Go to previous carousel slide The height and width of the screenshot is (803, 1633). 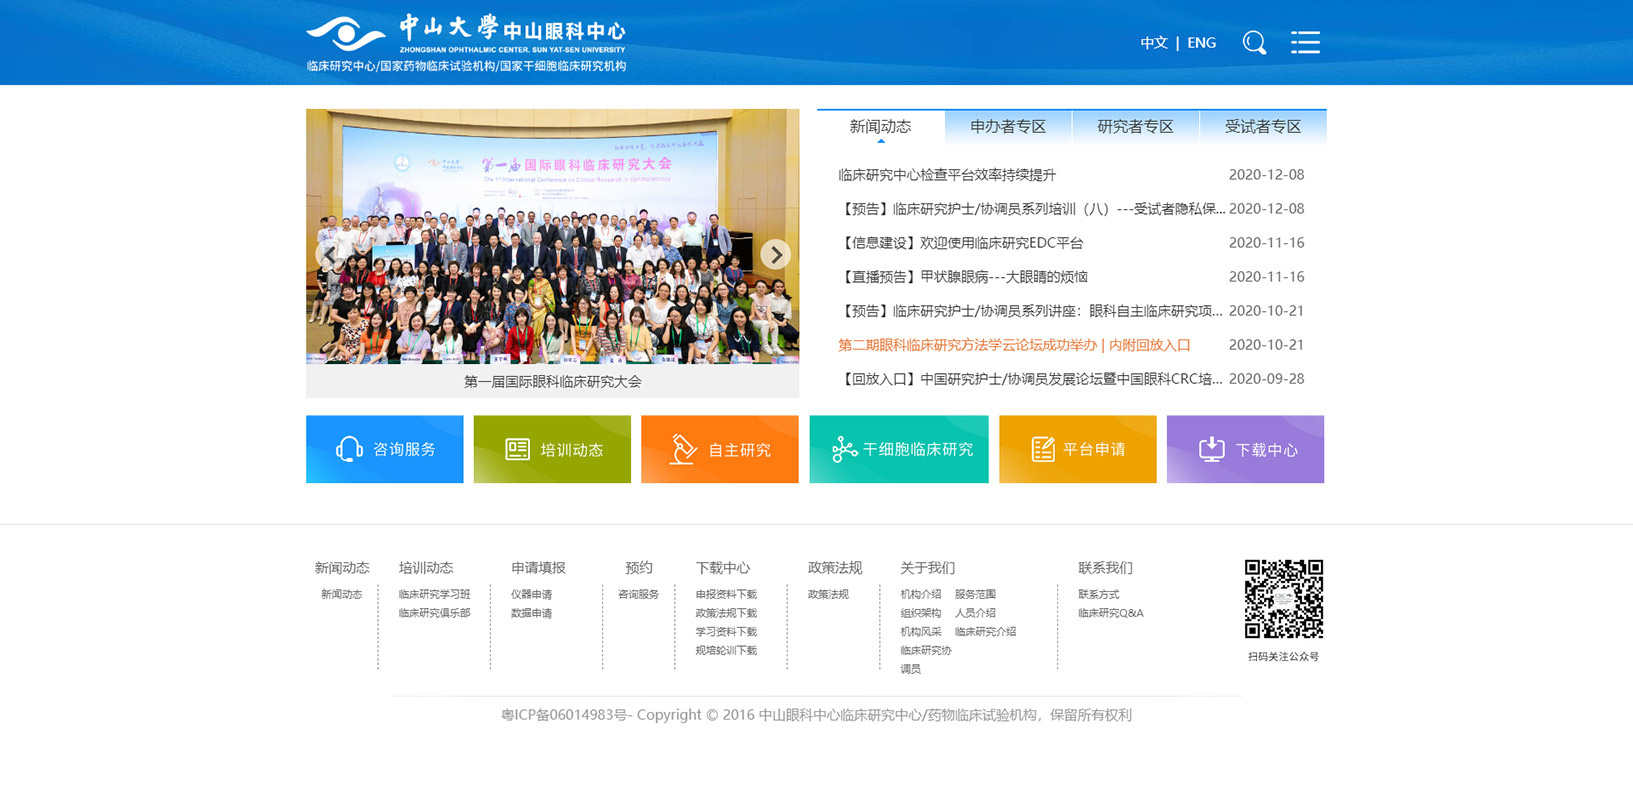[x=329, y=255]
